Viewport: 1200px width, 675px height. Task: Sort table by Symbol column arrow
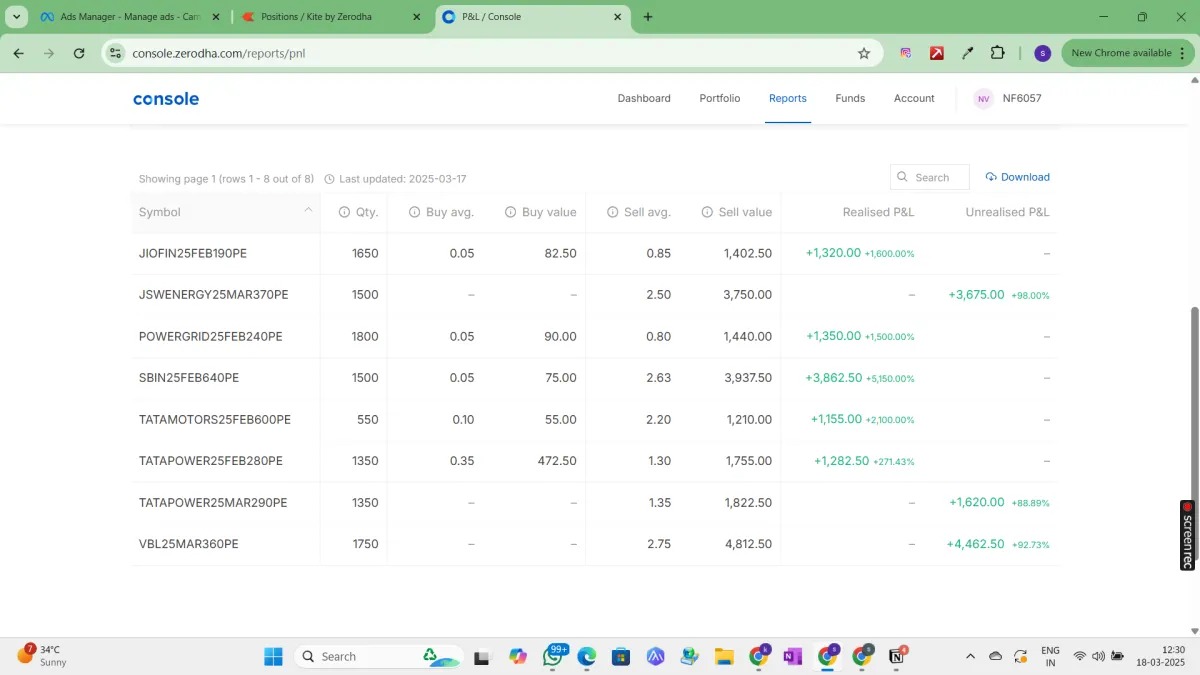pyautogui.click(x=308, y=210)
